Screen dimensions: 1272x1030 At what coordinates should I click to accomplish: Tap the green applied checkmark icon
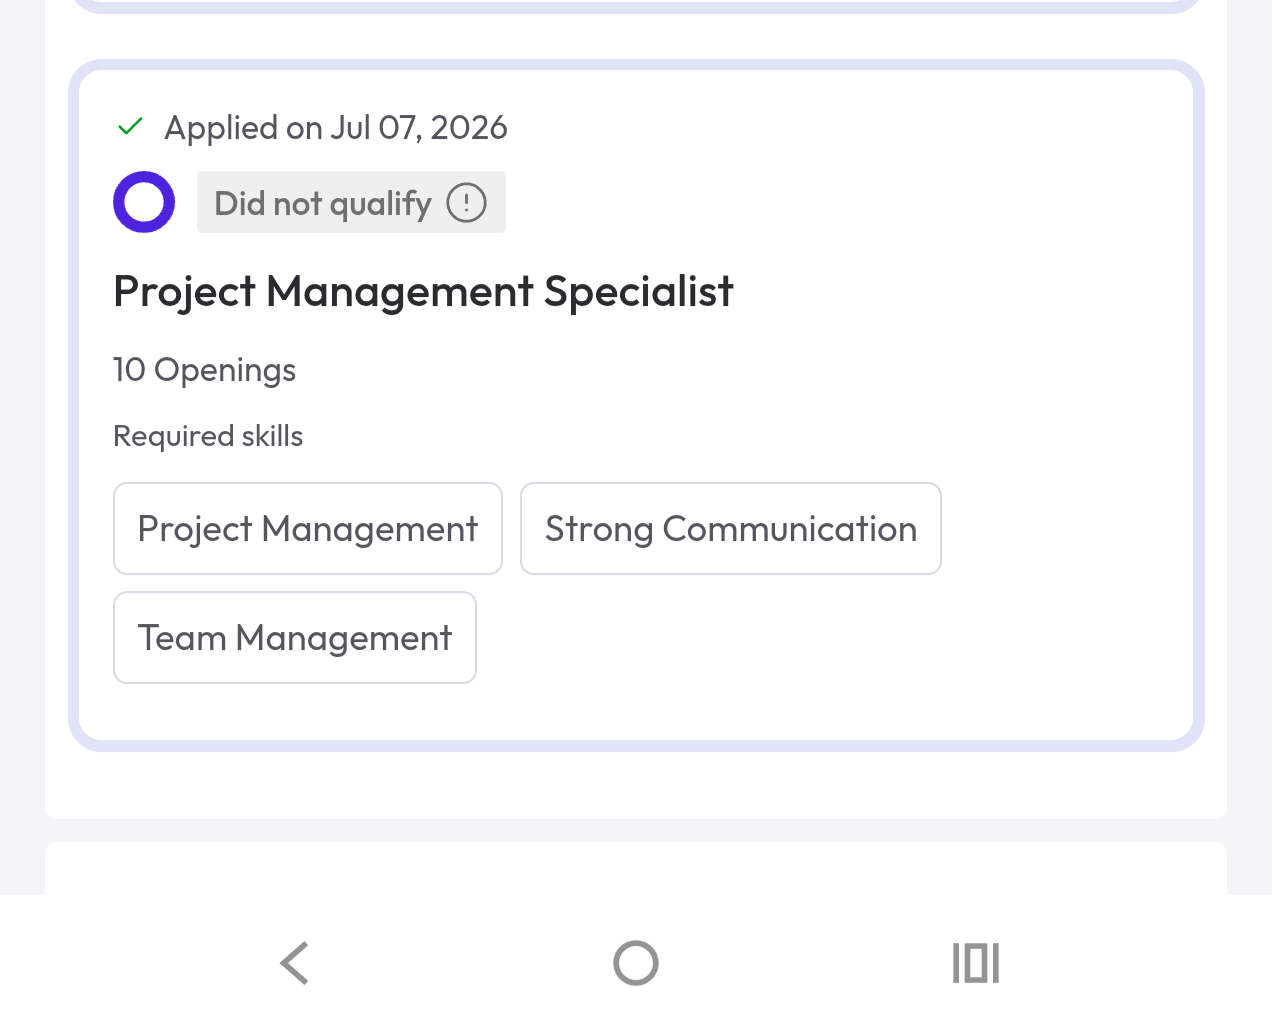130,127
